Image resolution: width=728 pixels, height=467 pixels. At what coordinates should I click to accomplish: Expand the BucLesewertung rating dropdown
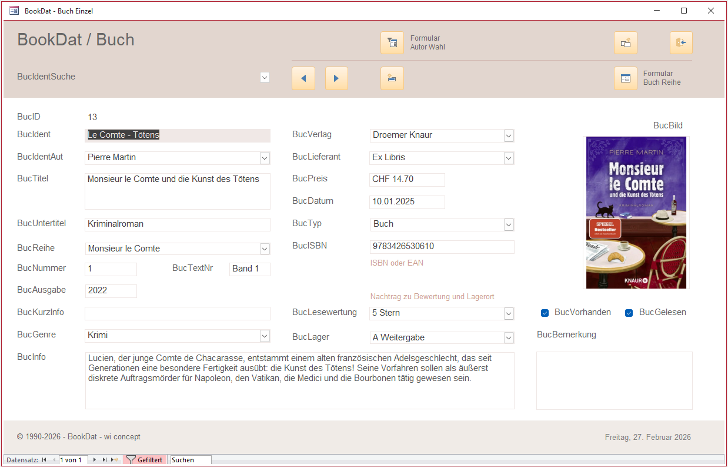pyautogui.click(x=508, y=313)
